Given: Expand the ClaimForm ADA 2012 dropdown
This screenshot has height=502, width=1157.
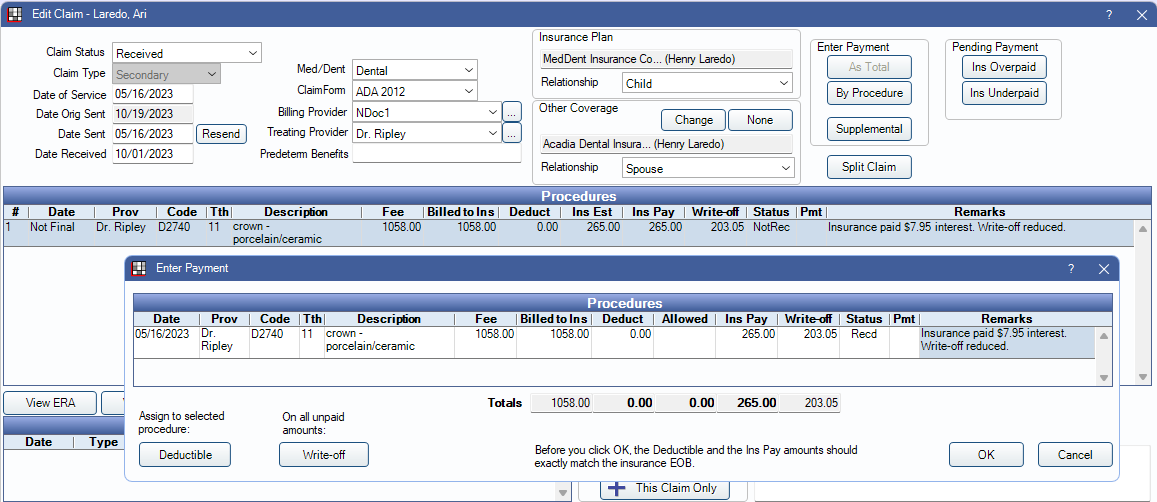Looking at the screenshot, I should (415, 91).
